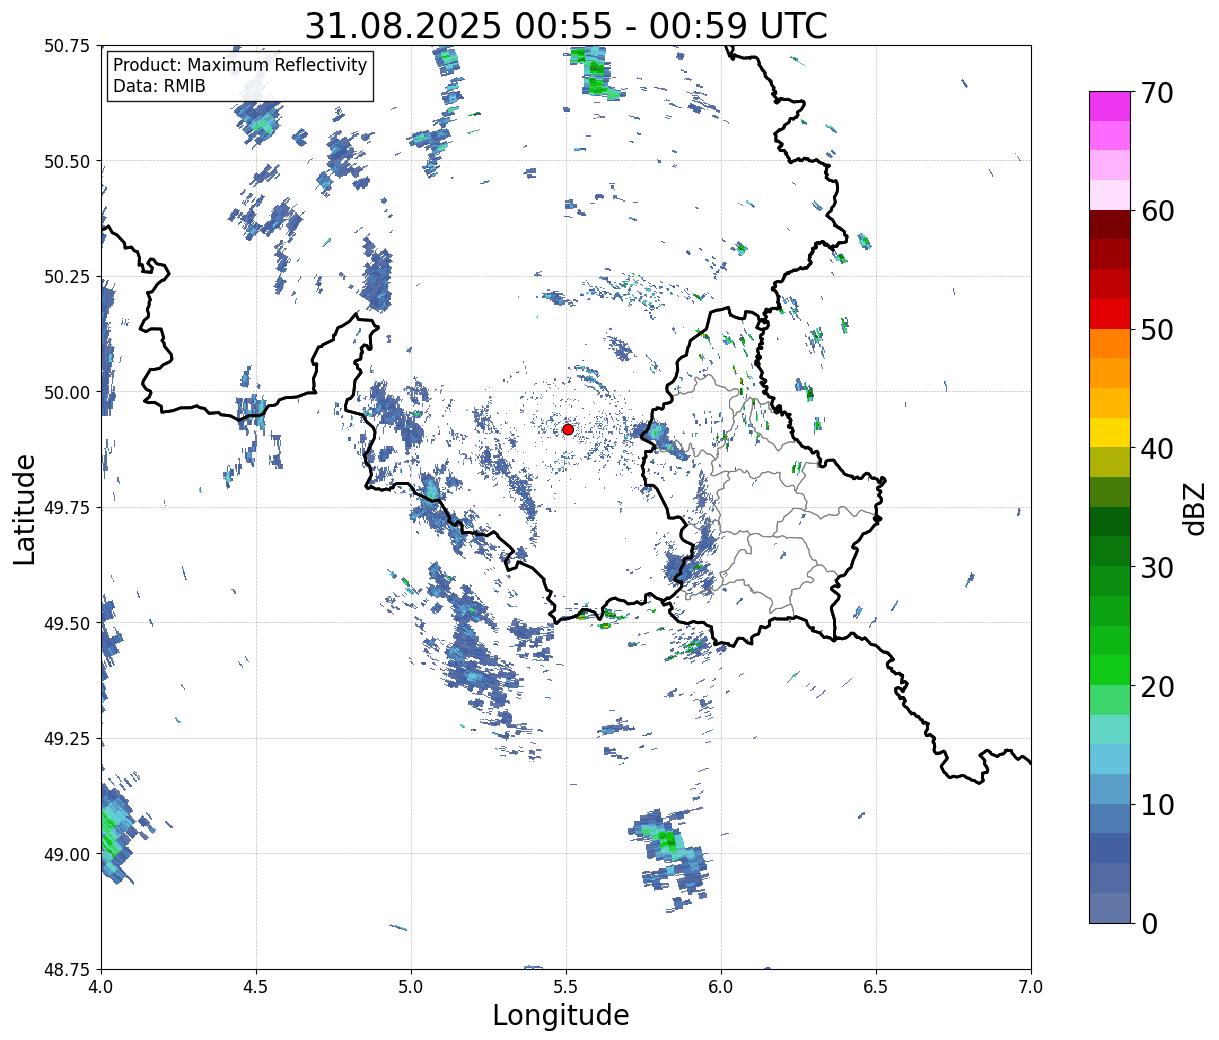The width and height of the screenshot is (1219, 1040).
Task: Click the yellow colorbar segment above 40
Action: pos(1110,432)
